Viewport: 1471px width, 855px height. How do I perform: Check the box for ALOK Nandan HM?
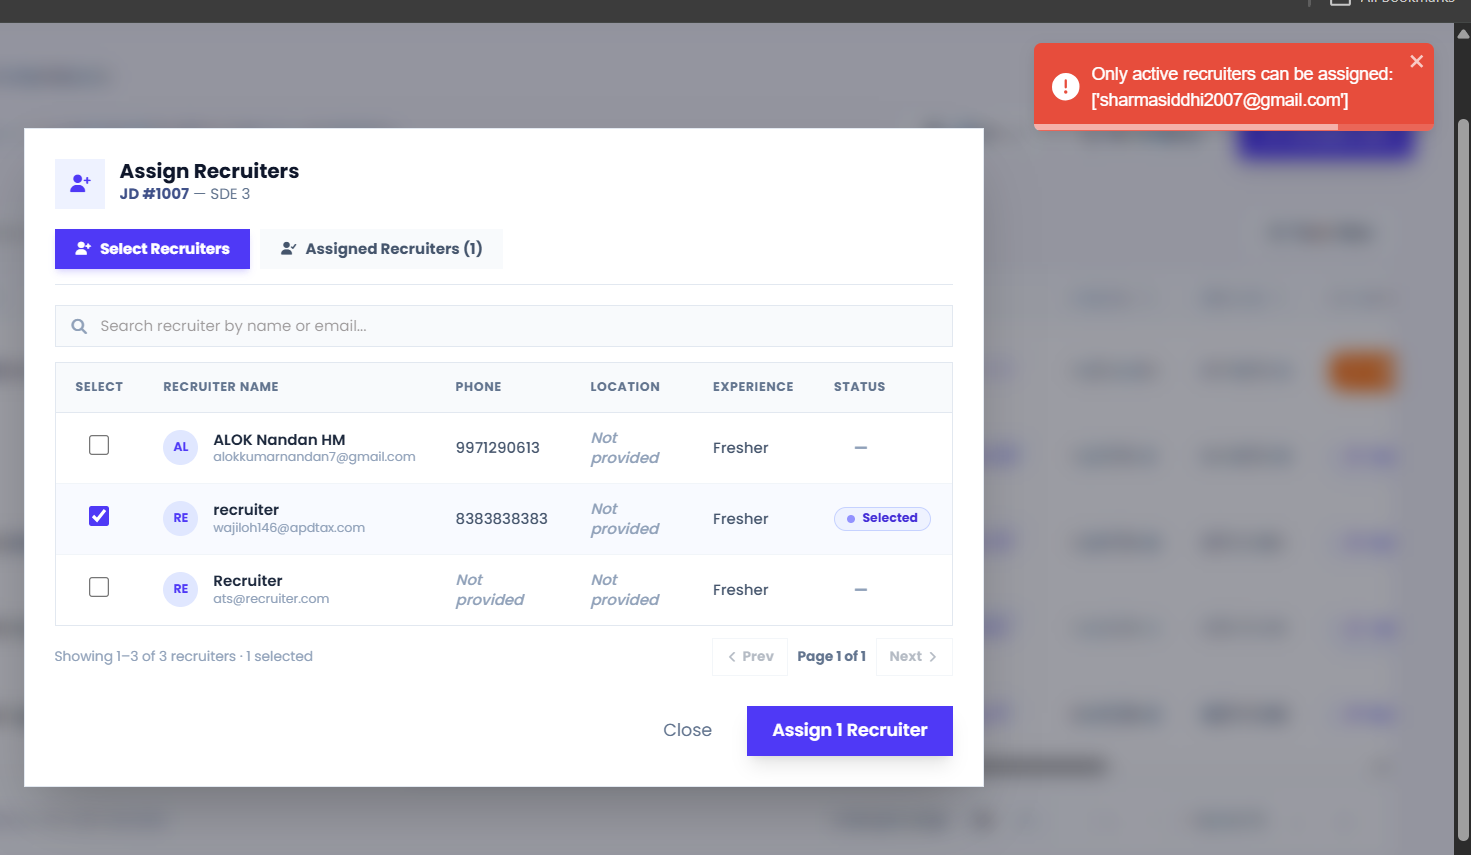tap(99, 445)
